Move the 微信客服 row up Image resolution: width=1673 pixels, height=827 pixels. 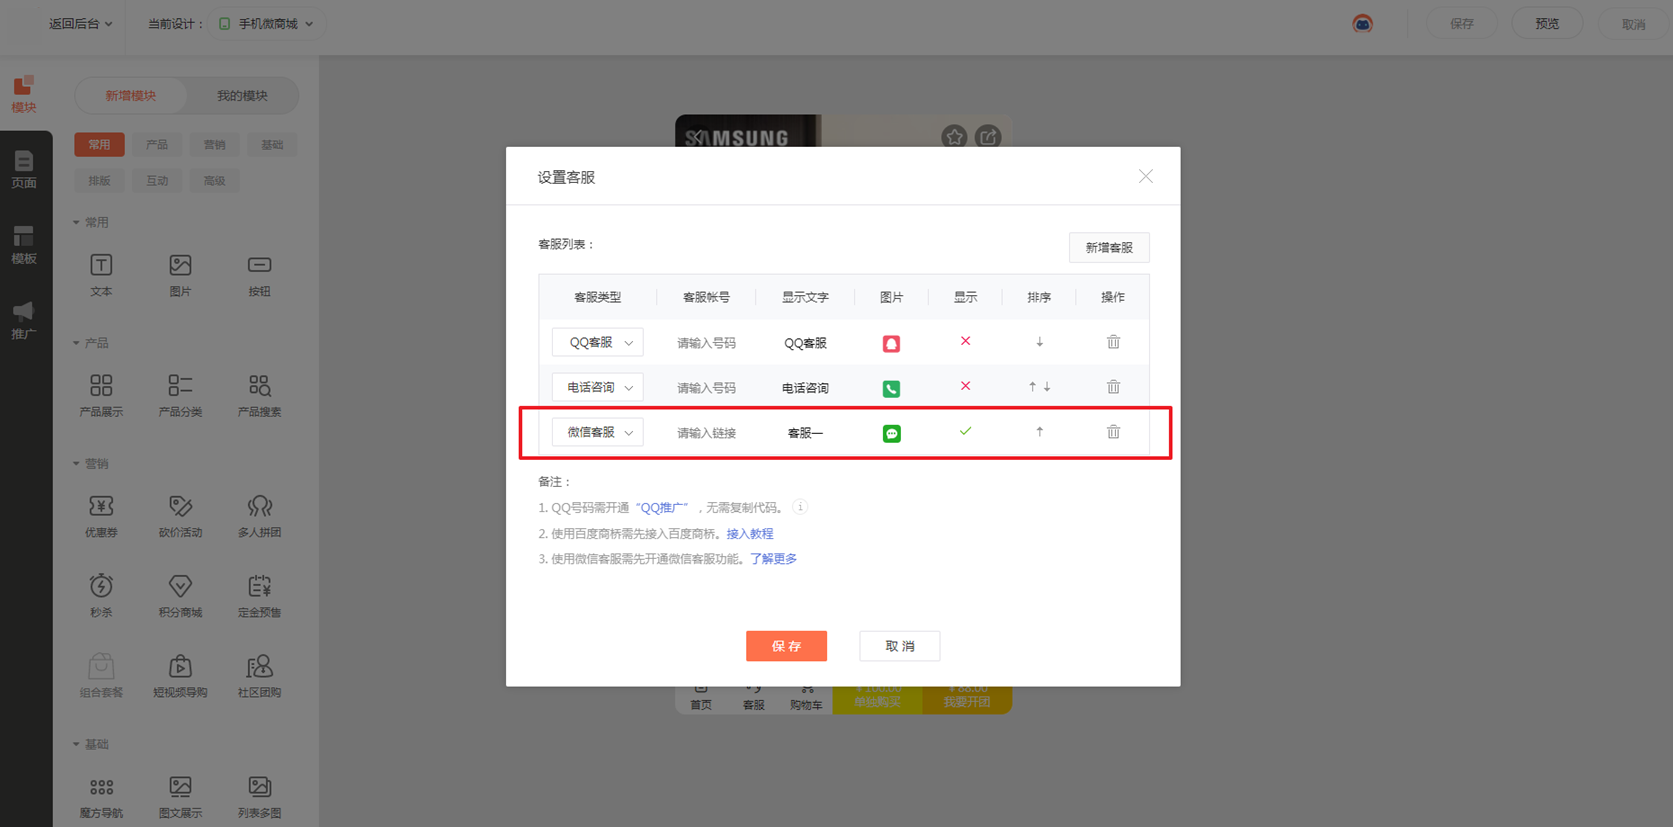point(1040,432)
